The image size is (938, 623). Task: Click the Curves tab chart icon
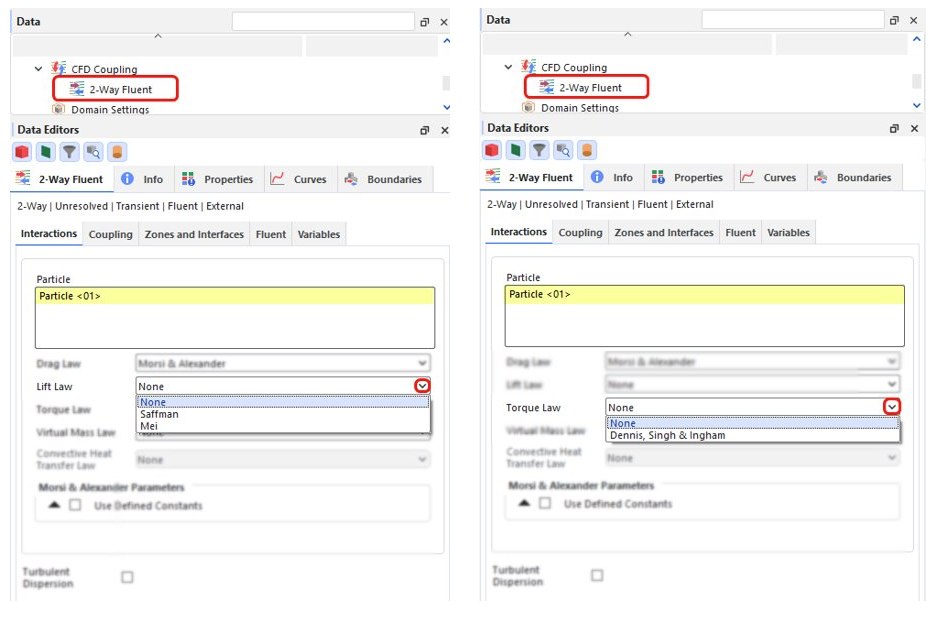[x=275, y=179]
